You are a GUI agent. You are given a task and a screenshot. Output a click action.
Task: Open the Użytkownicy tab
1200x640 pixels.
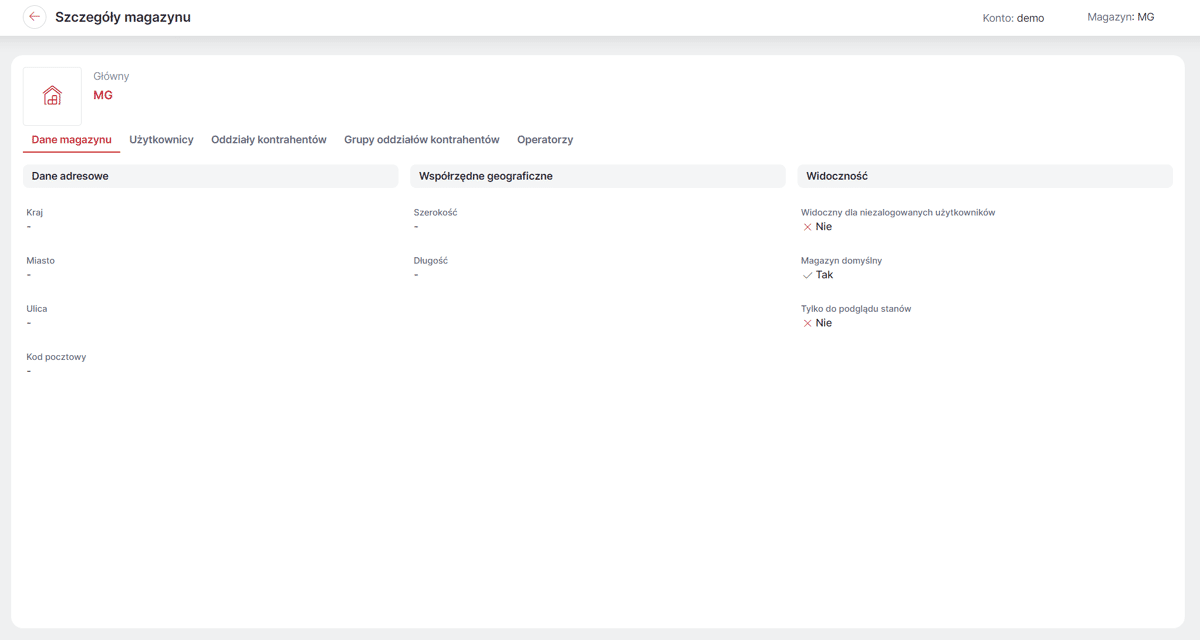[161, 140]
